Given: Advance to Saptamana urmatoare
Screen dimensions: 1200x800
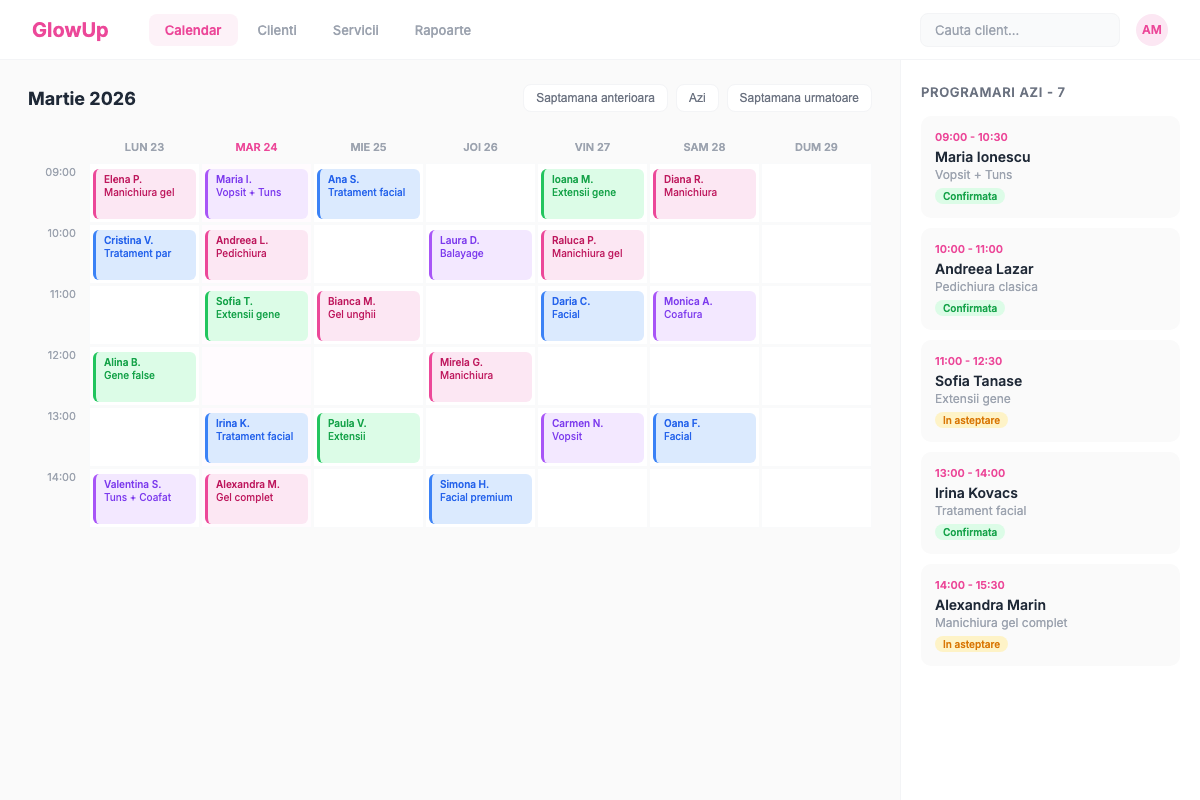Looking at the screenshot, I should pyautogui.click(x=798, y=98).
